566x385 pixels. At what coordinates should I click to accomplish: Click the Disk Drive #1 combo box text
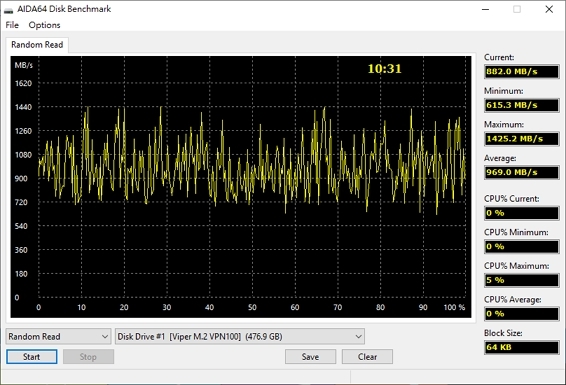tap(200, 337)
